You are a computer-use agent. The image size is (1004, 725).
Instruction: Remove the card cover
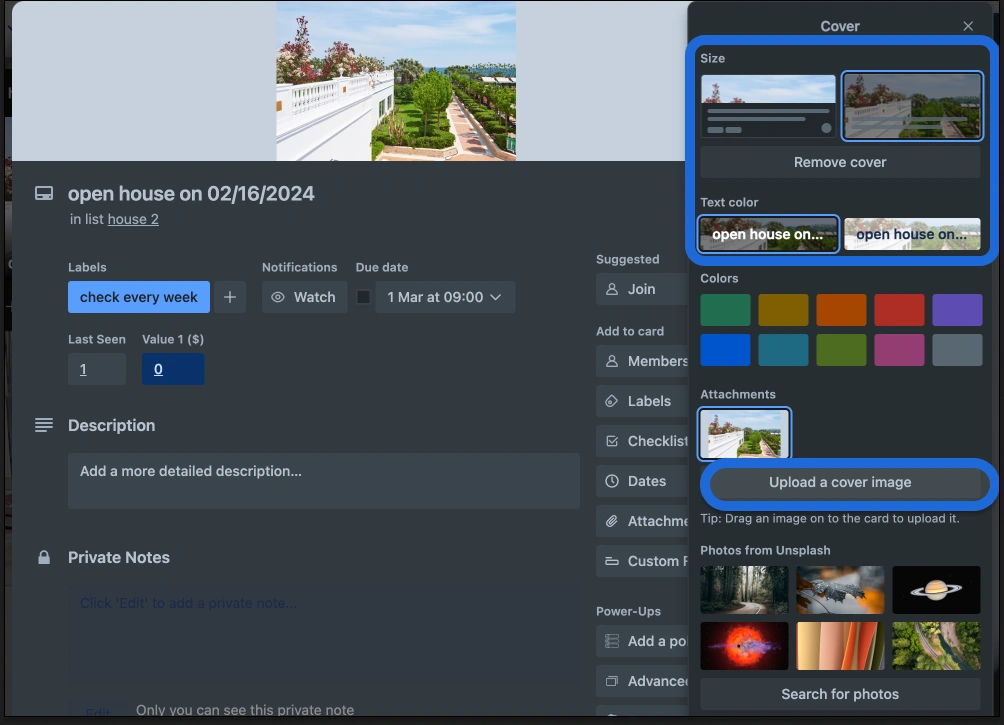[x=840, y=162]
